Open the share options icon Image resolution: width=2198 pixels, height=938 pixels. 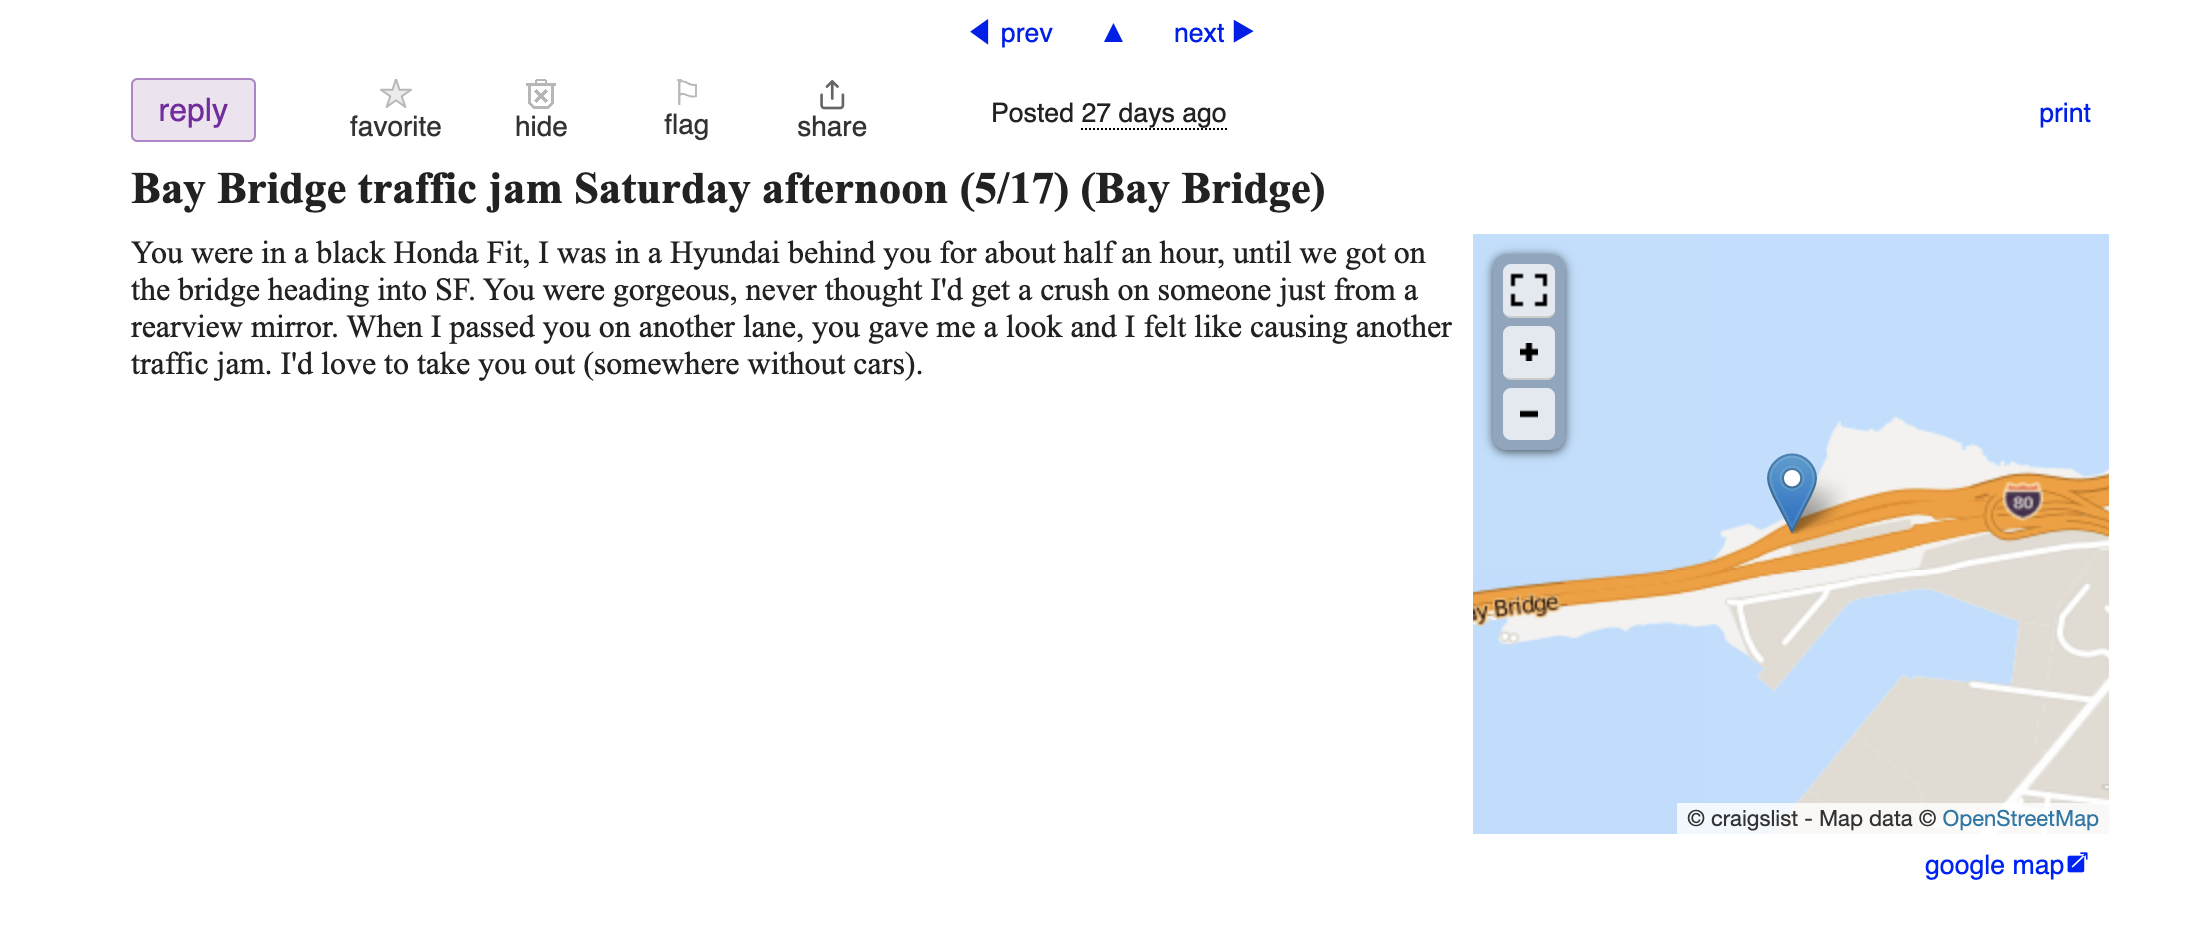click(832, 94)
